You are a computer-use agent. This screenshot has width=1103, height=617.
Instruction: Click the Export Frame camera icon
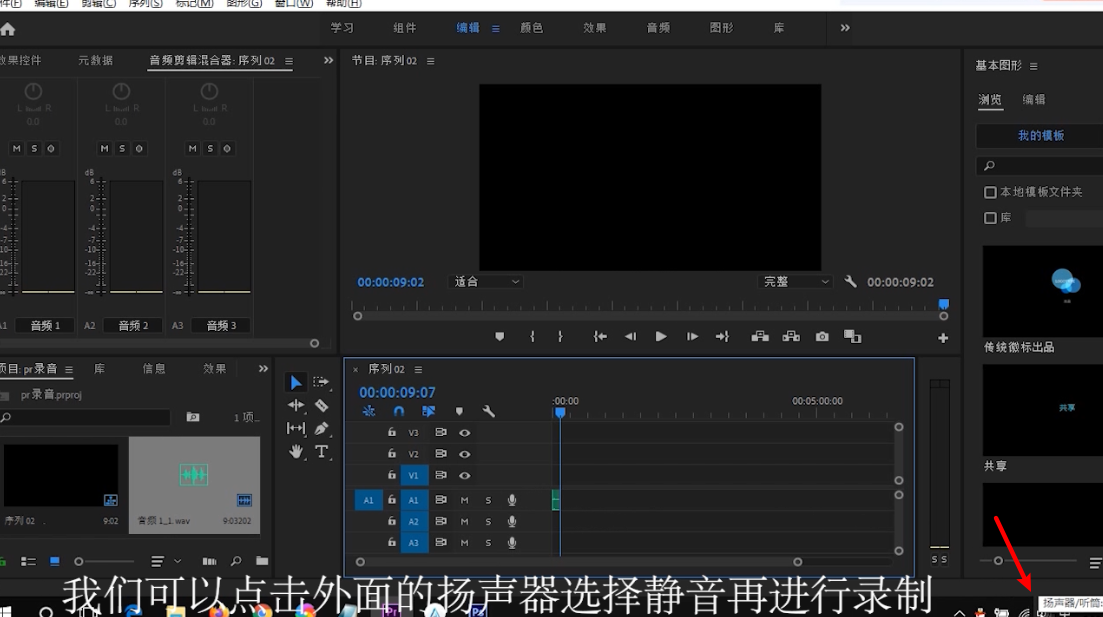[822, 336]
